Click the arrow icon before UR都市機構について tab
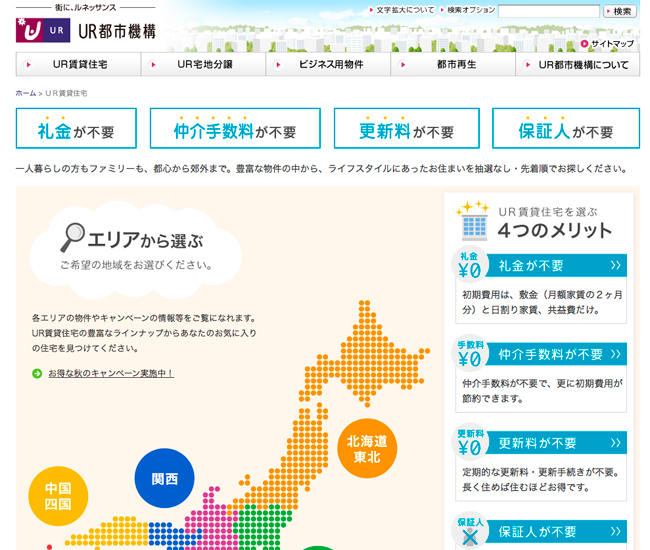This screenshot has width=650, height=550. (x=528, y=65)
